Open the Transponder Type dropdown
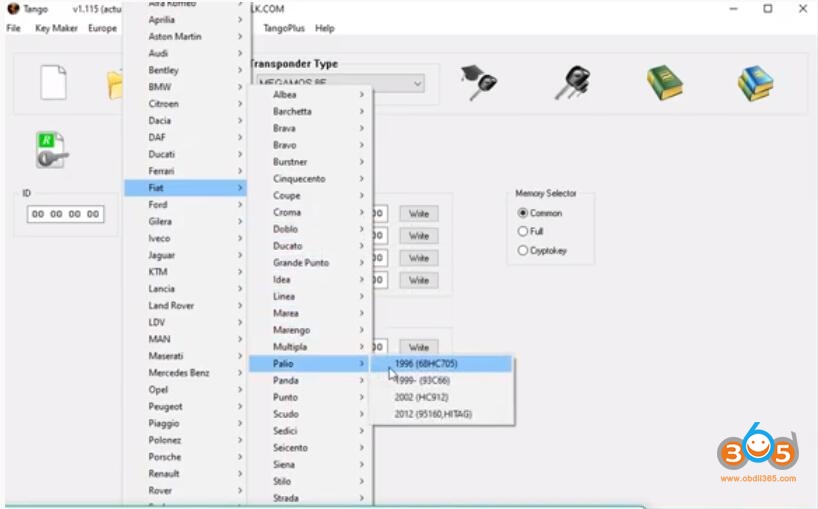 (x=340, y=82)
